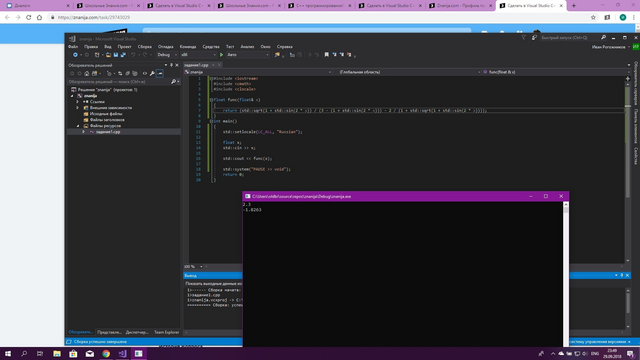Open the x86 platform dropdown

(x=198, y=55)
